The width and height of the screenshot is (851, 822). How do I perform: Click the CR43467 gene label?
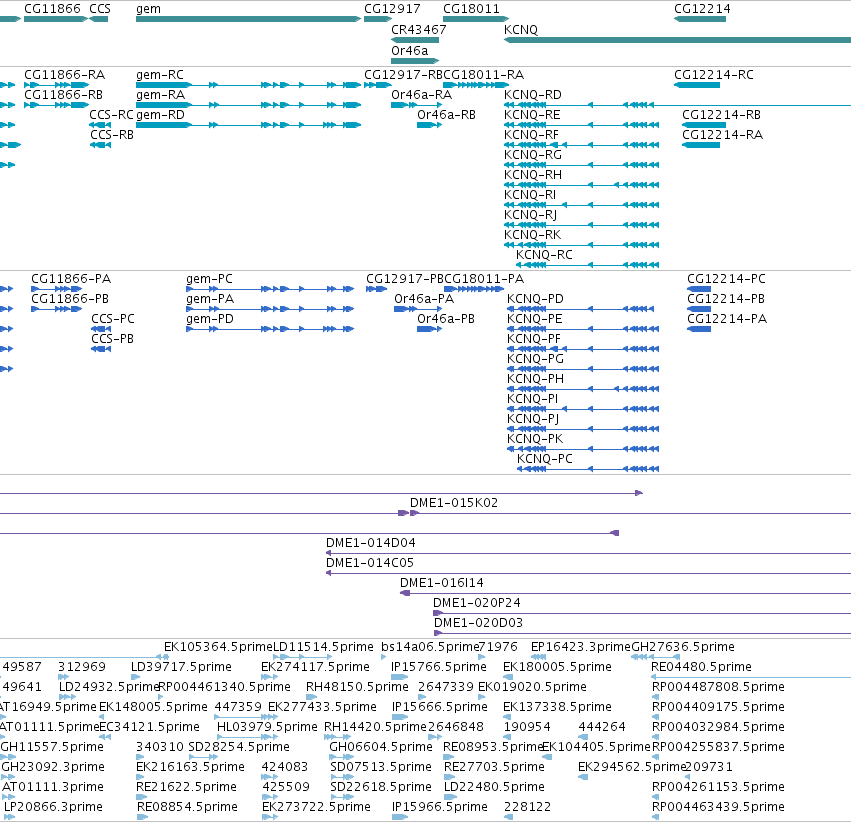418,29
